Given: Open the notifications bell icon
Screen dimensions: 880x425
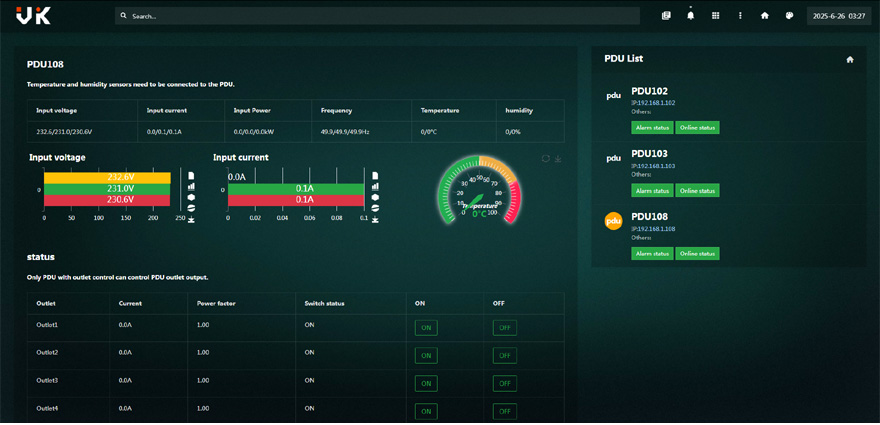Looking at the screenshot, I should (x=690, y=15).
